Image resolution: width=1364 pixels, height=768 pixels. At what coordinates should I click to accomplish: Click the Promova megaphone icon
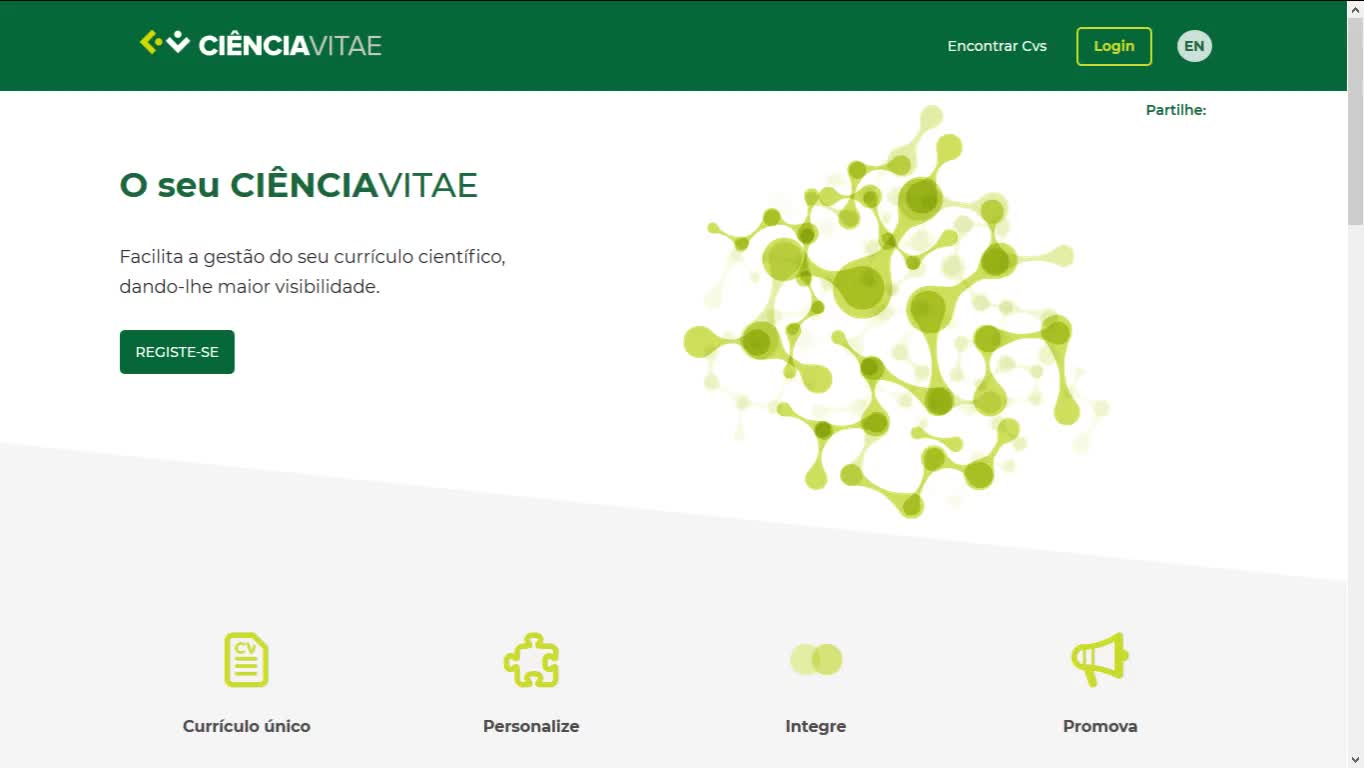pyautogui.click(x=1100, y=660)
